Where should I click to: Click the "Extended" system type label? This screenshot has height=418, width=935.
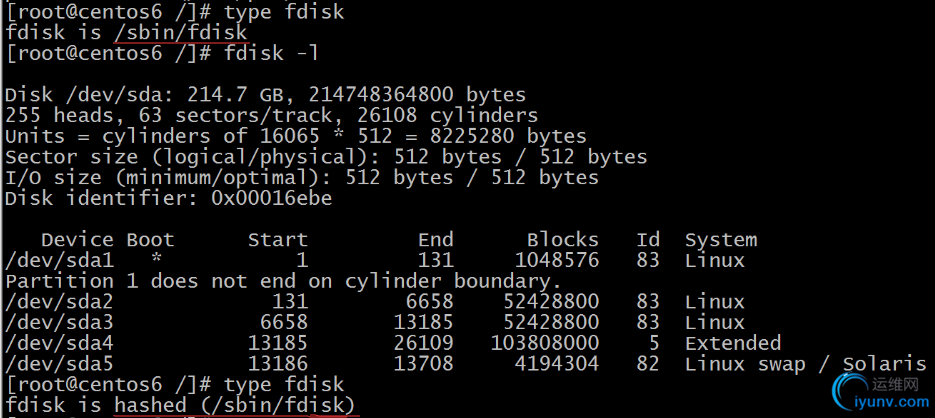732,343
